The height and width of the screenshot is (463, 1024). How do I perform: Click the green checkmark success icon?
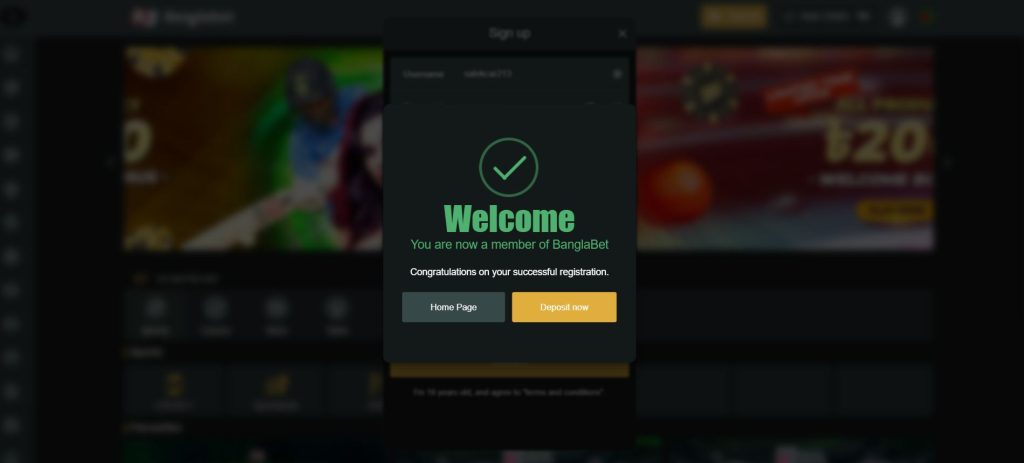[509, 167]
